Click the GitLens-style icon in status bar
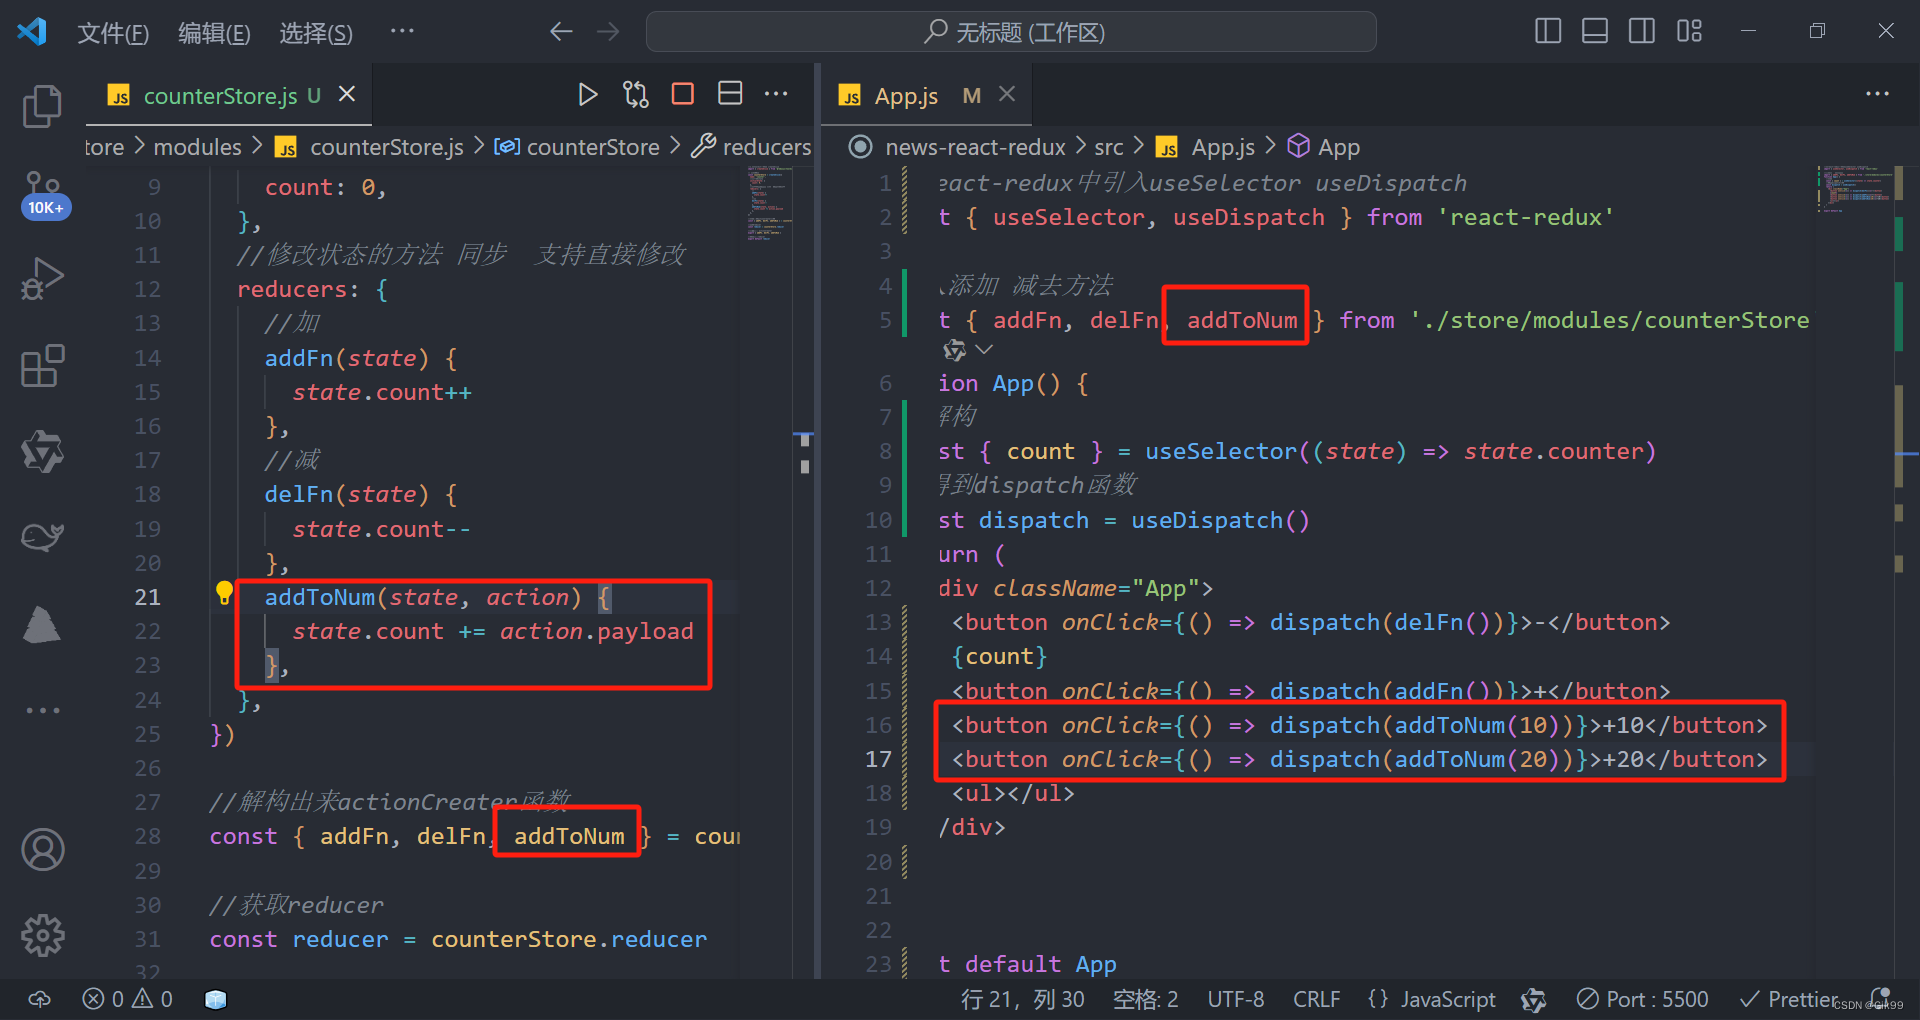 pyautogui.click(x=1533, y=999)
